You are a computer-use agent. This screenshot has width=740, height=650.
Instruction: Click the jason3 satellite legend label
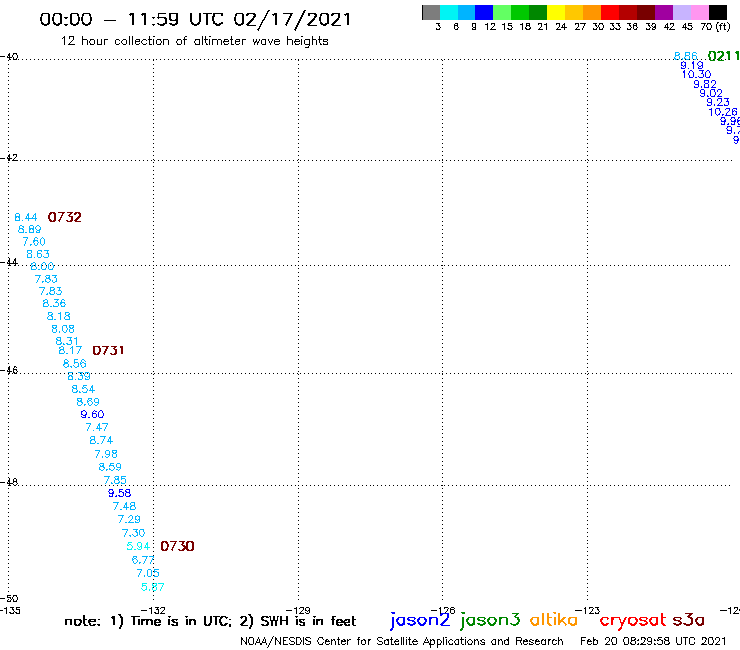490,620
